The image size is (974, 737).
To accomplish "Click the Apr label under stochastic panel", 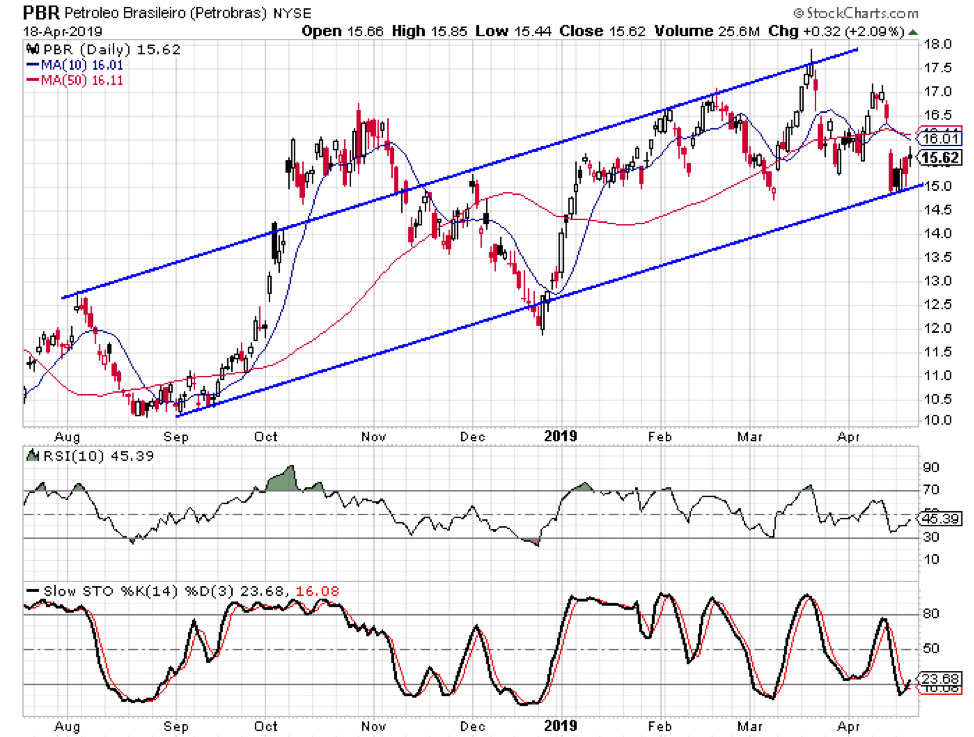I will pyautogui.click(x=849, y=726).
